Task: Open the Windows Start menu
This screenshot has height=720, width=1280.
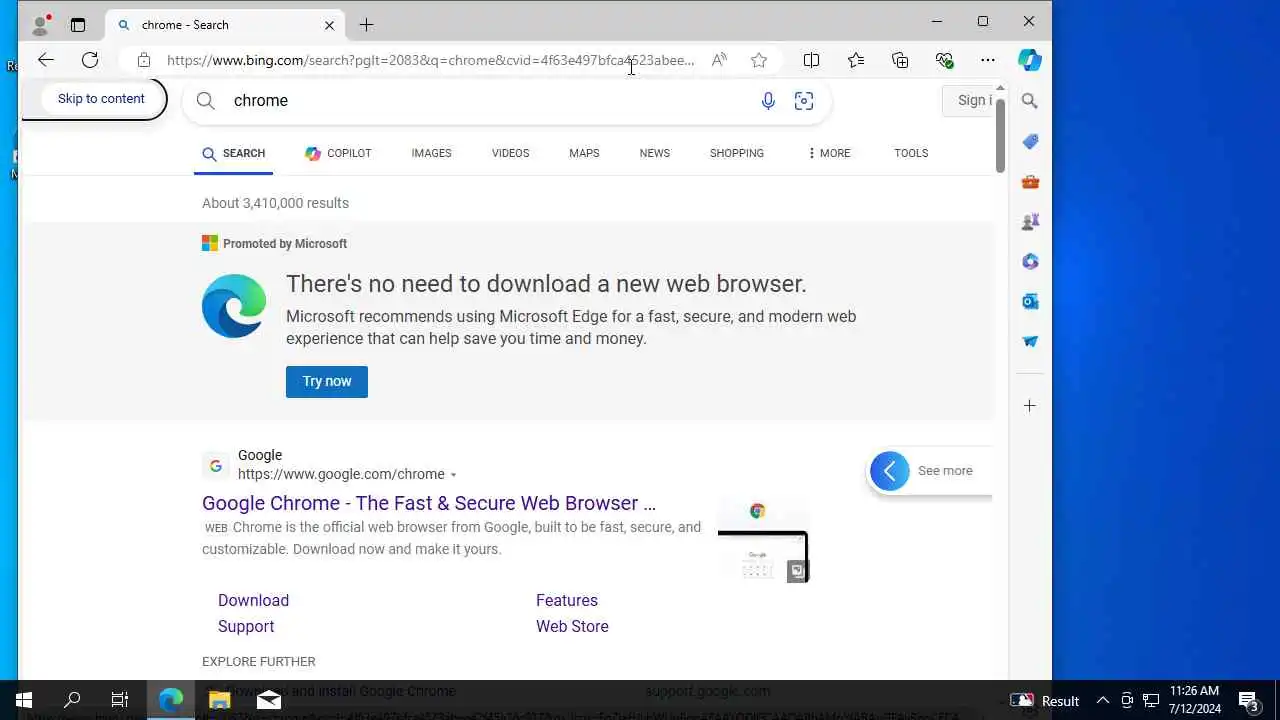Action: pyautogui.click(x=24, y=700)
